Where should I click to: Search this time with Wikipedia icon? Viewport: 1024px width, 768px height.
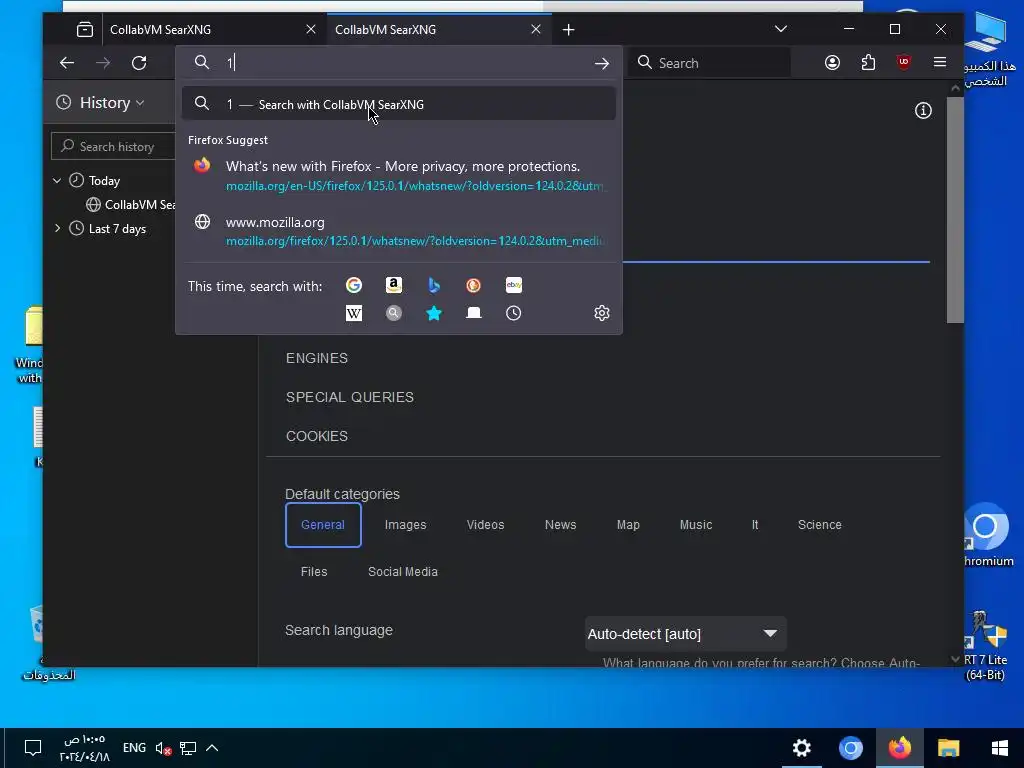click(354, 313)
